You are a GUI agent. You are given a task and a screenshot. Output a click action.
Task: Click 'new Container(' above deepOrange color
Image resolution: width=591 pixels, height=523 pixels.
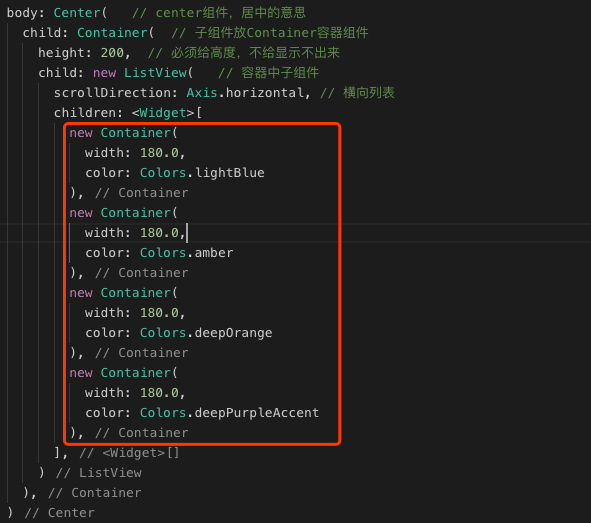click(123, 292)
